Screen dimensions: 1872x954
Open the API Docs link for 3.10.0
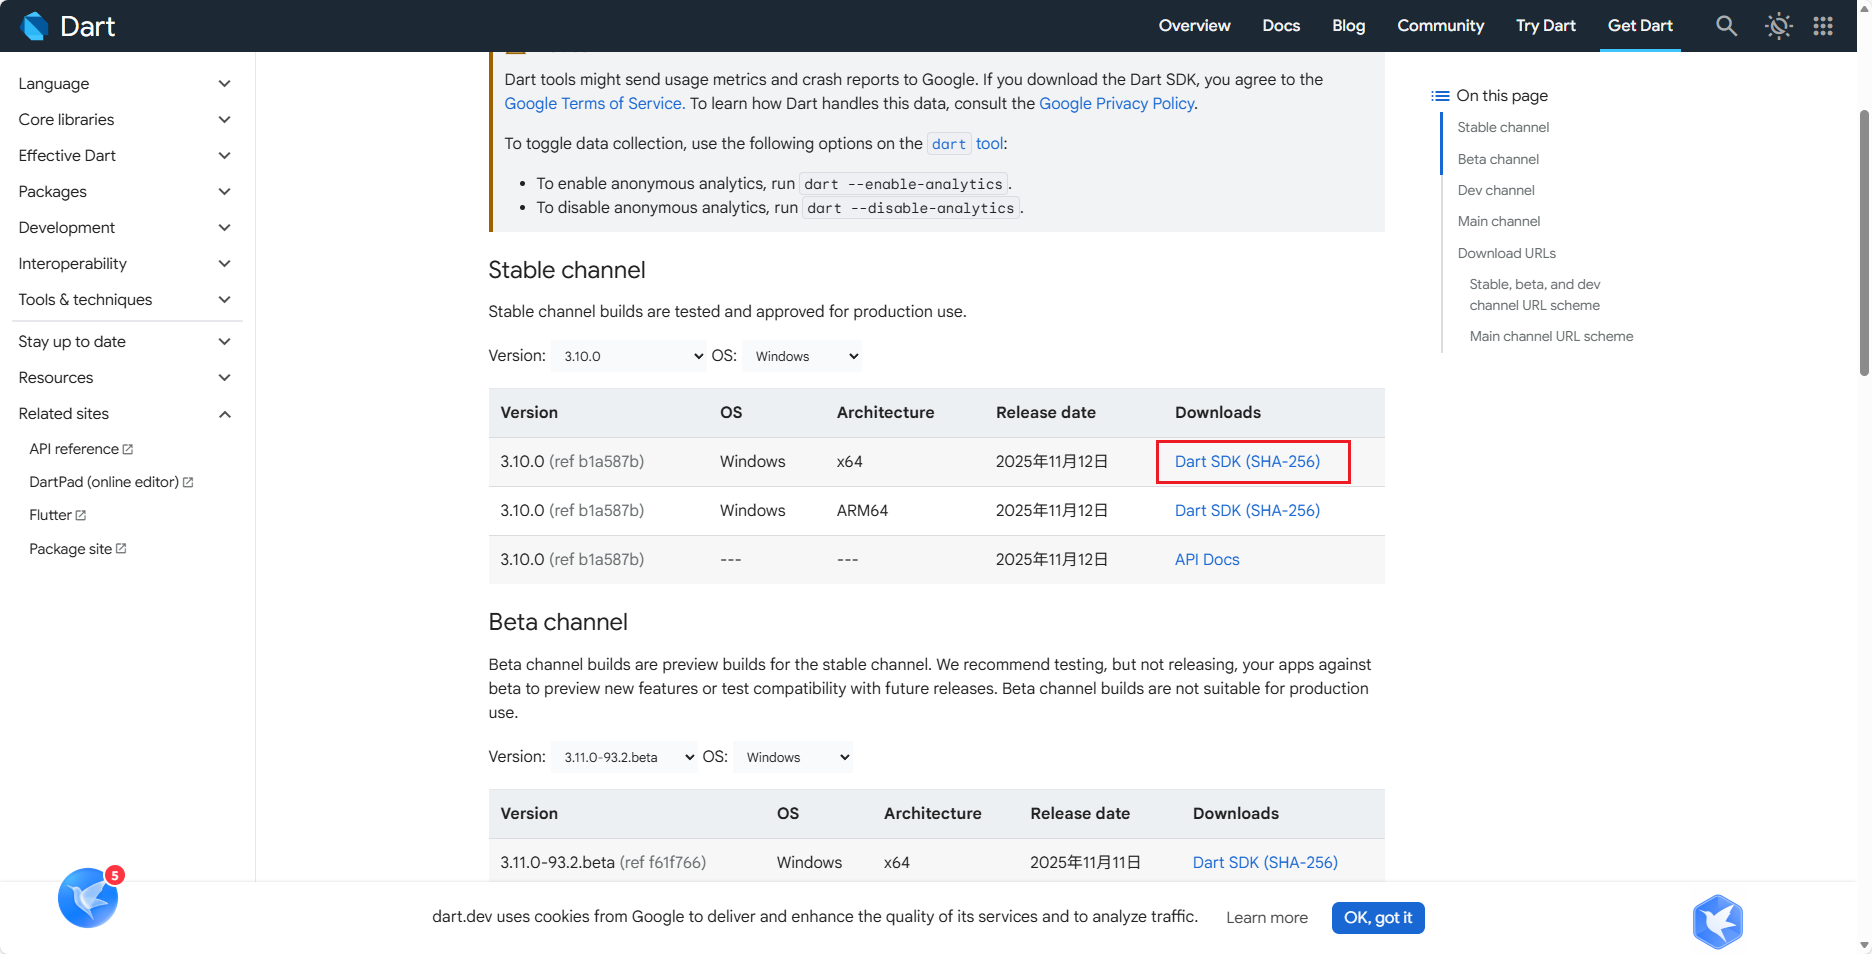[x=1207, y=560]
